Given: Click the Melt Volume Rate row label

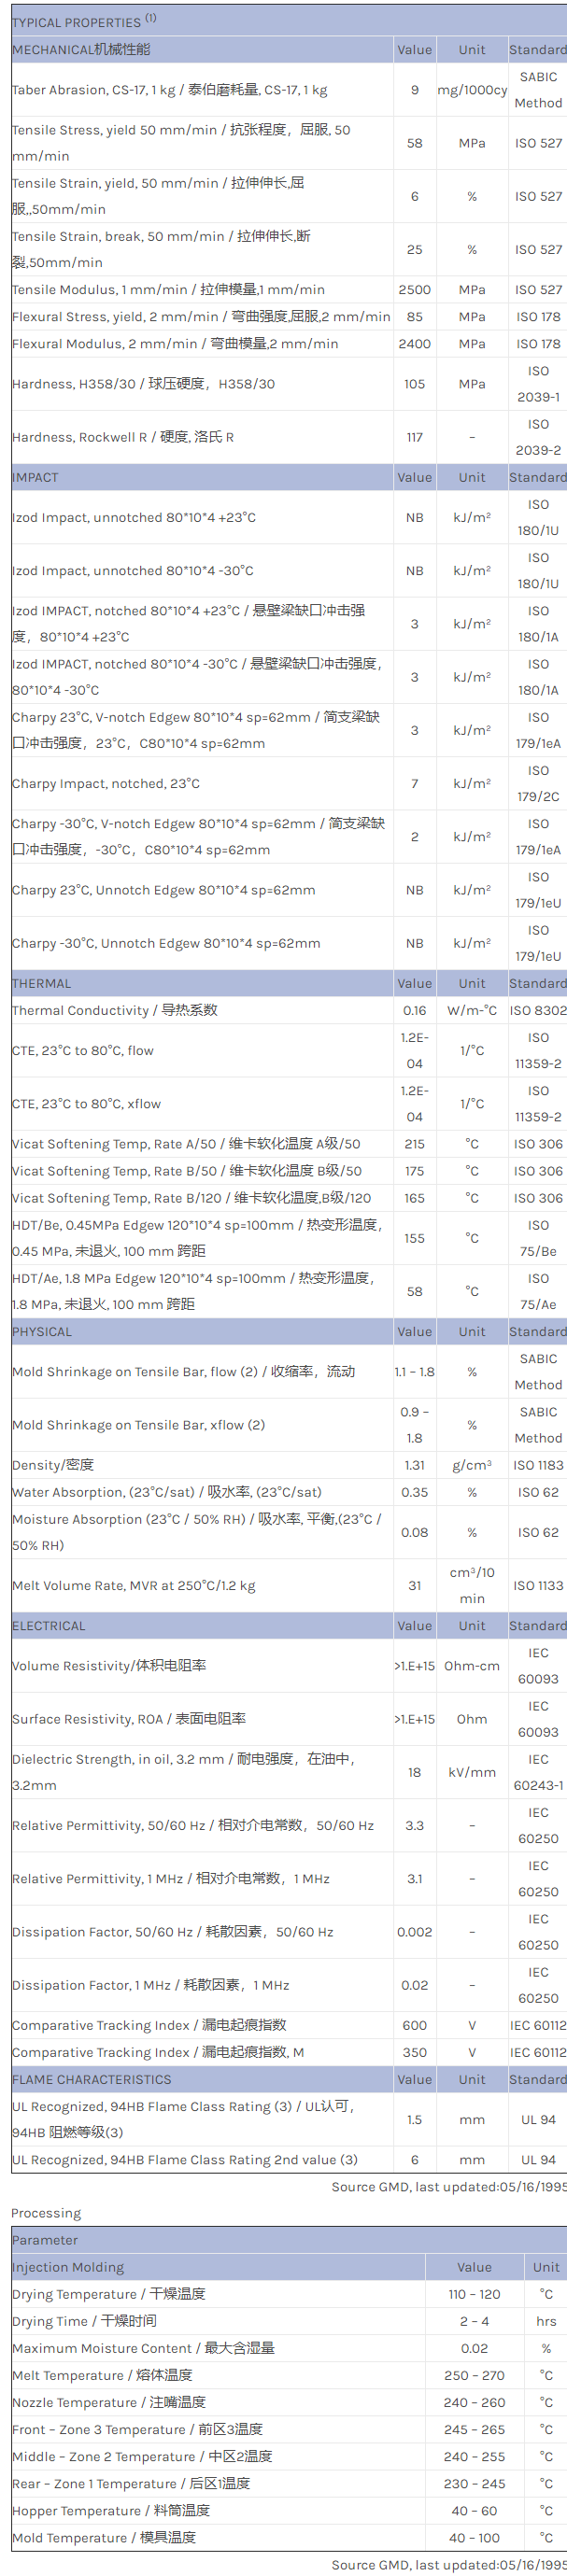Looking at the screenshot, I should coord(134,1586).
